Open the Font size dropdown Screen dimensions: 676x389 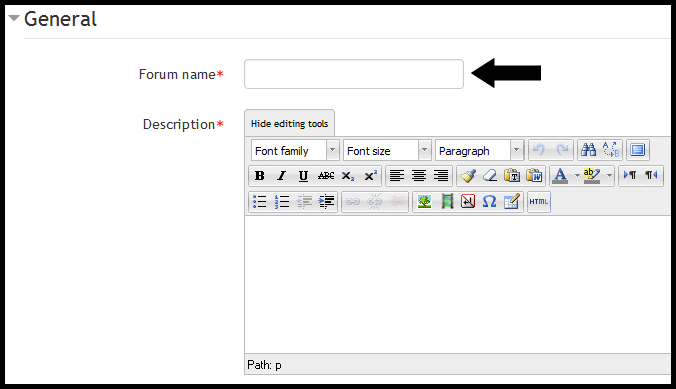coord(387,151)
